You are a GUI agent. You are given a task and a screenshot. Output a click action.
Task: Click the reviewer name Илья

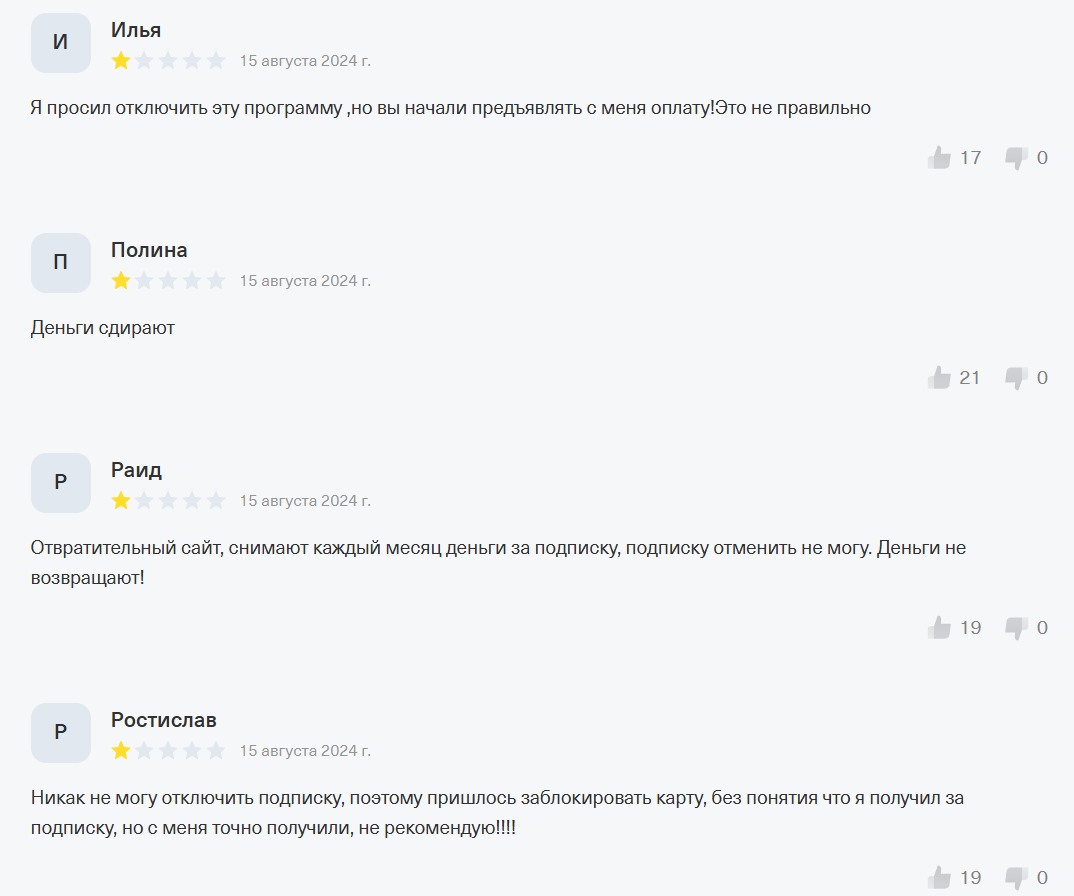click(x=136, y=30)
